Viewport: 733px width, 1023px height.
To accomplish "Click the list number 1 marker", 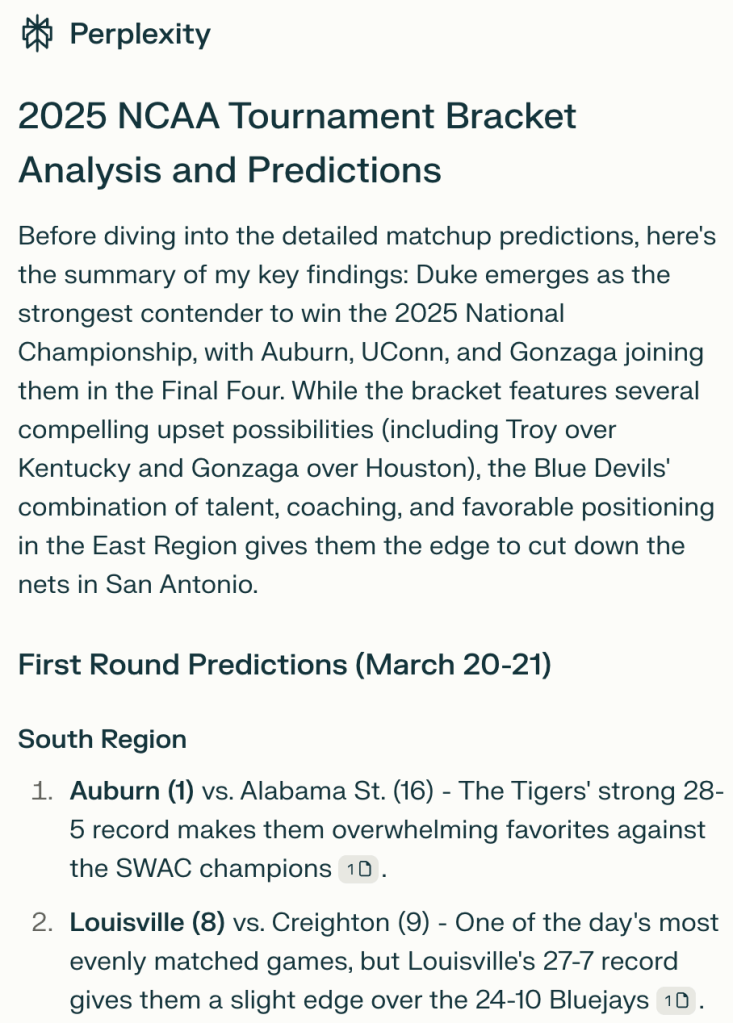I will (x=42, y=791).
